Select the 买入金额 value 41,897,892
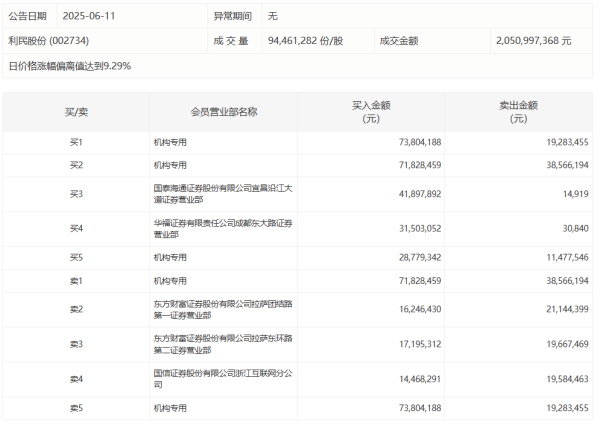 [x=412, y=193]
